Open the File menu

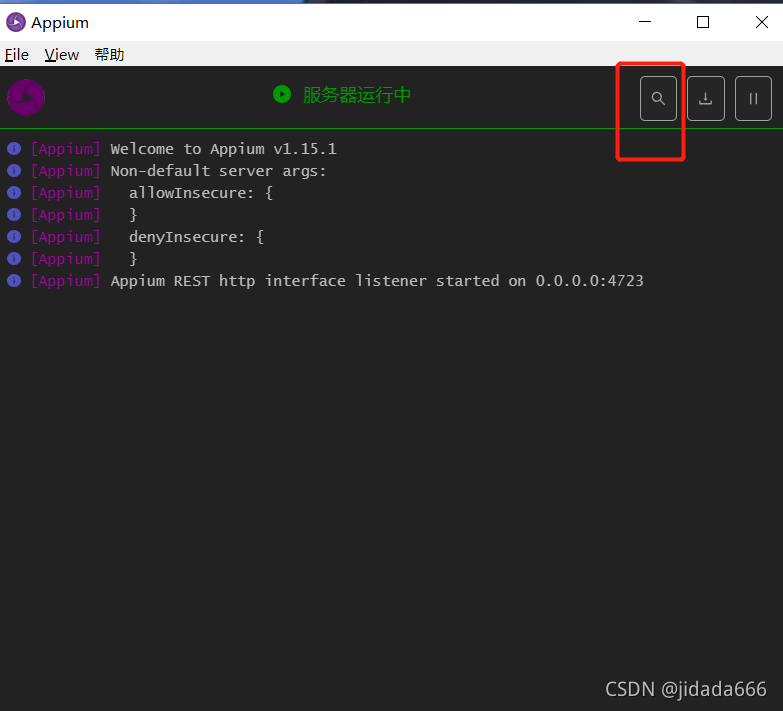(16, 54)
